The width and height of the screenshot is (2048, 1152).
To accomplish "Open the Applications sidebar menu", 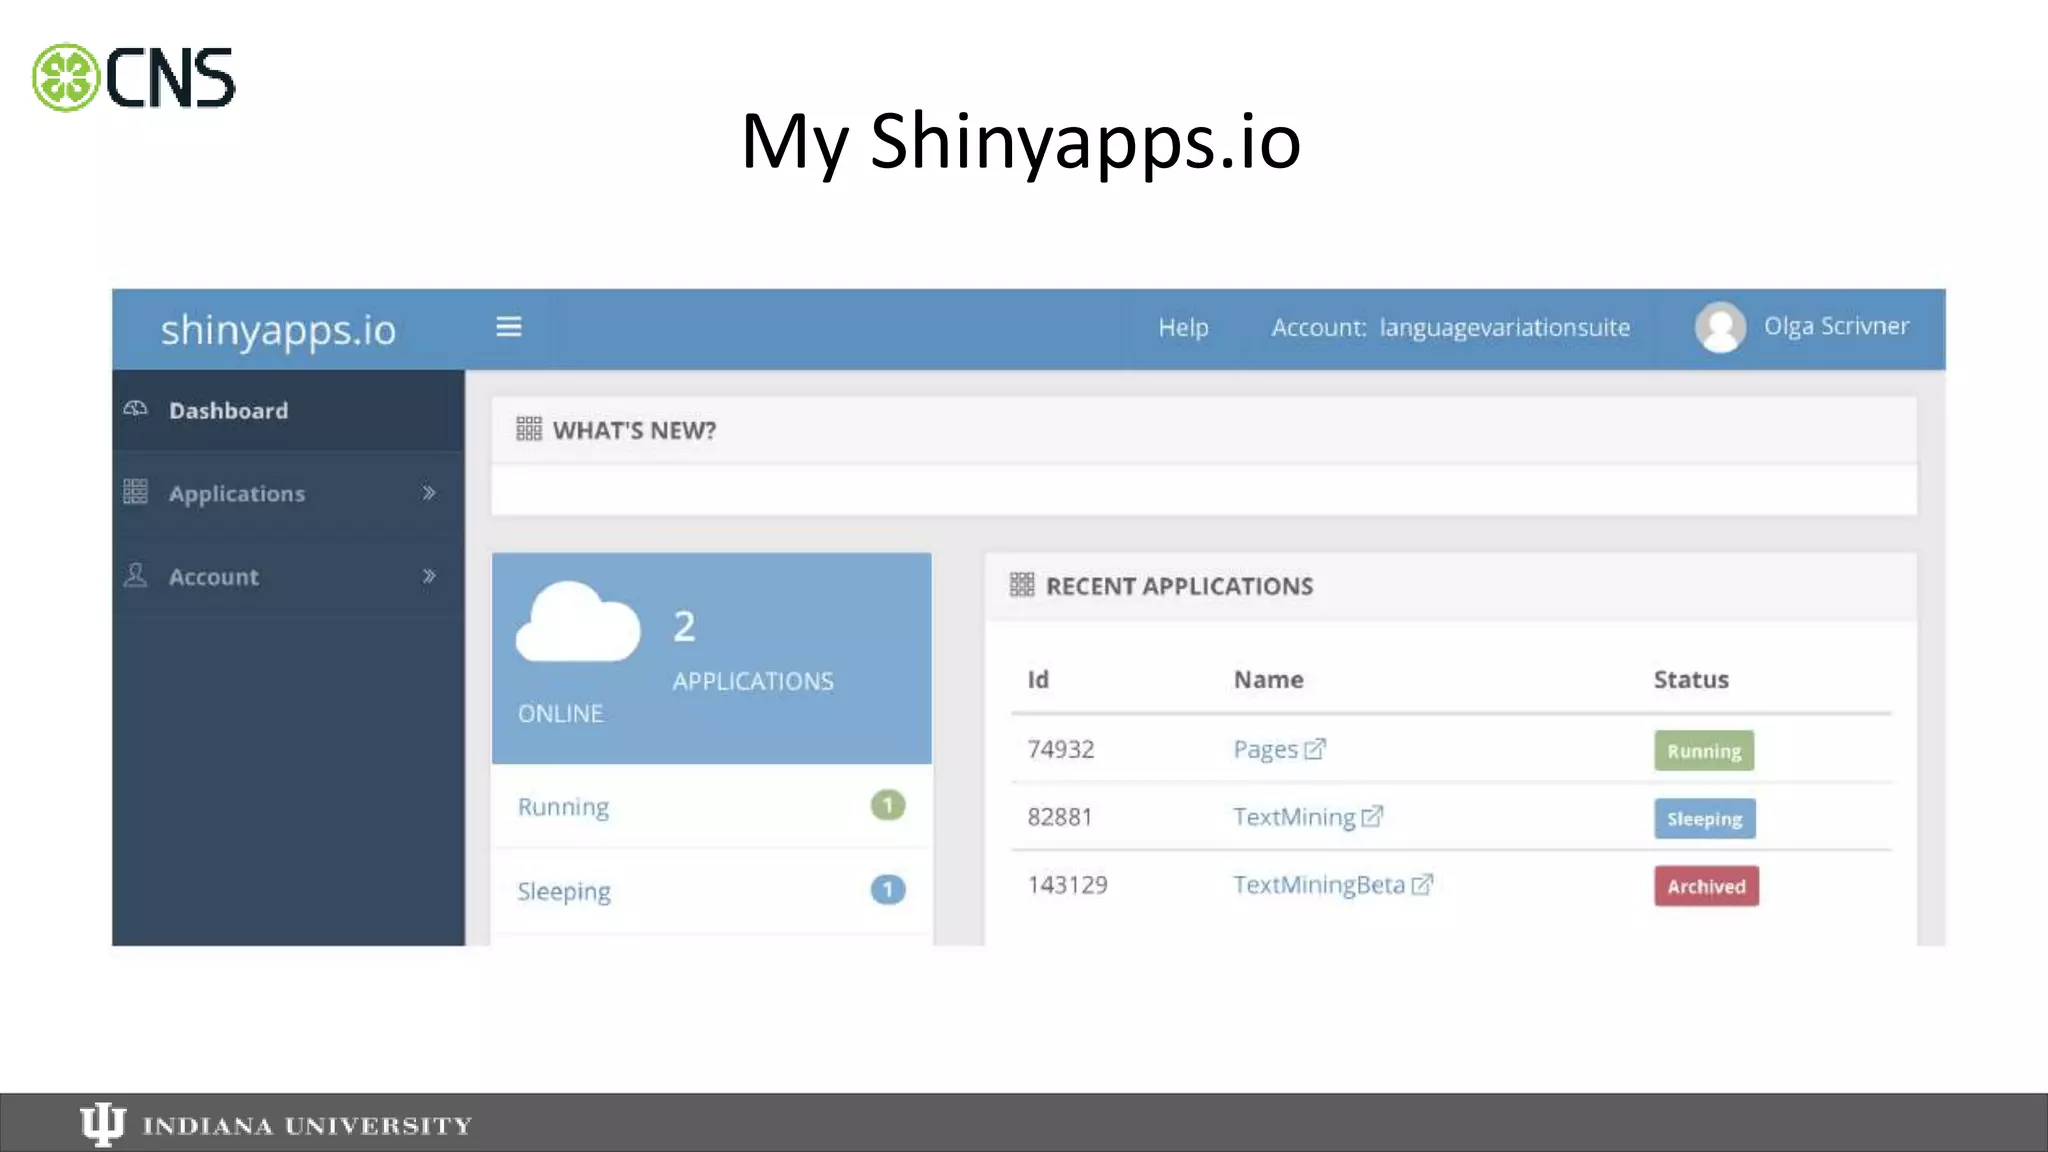I will pos(288,493).
